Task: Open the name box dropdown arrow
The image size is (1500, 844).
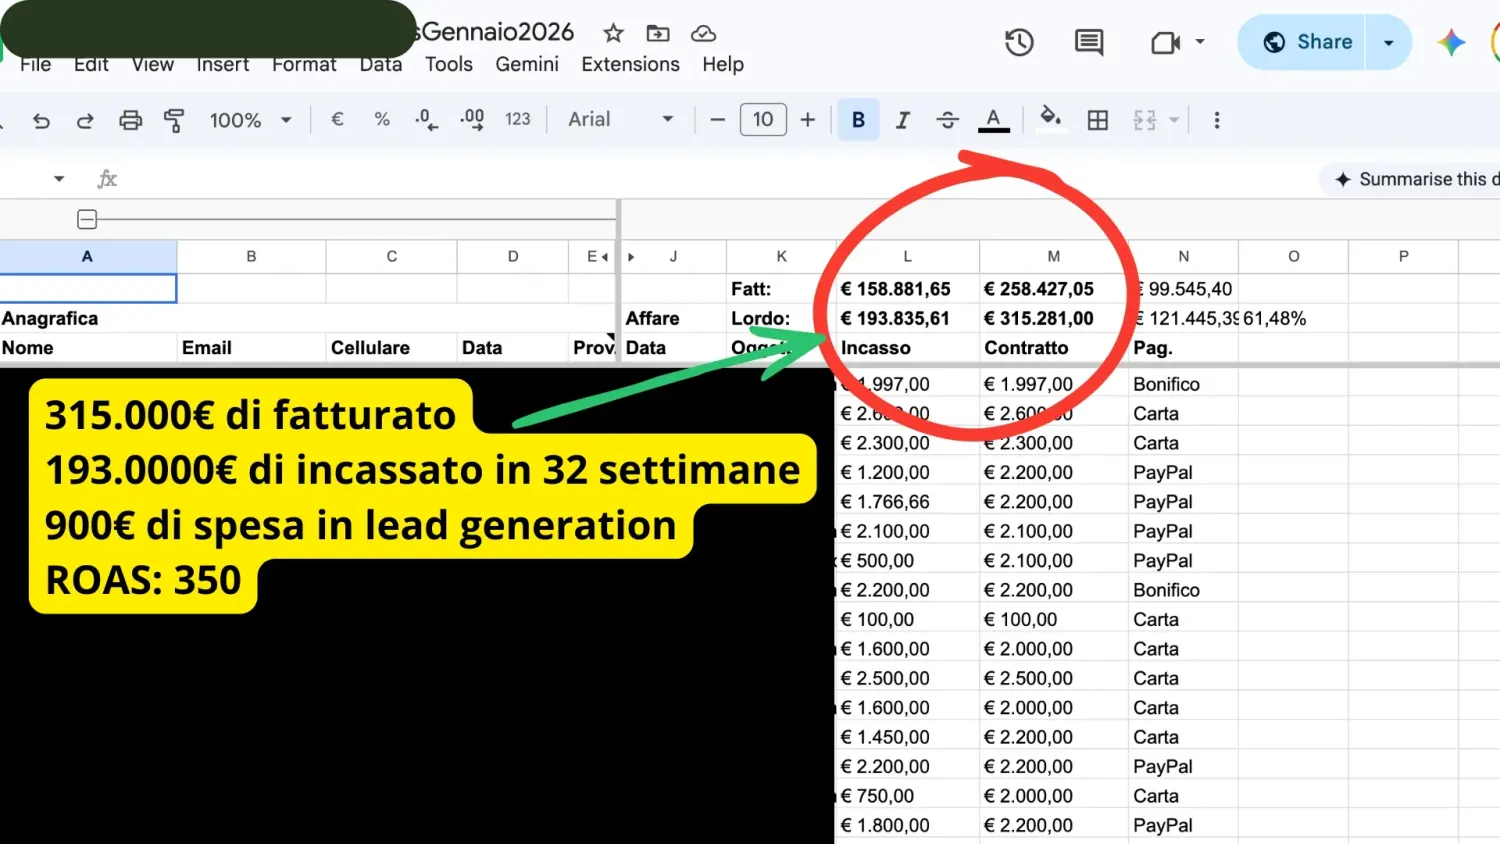Action: click(59, 179)
